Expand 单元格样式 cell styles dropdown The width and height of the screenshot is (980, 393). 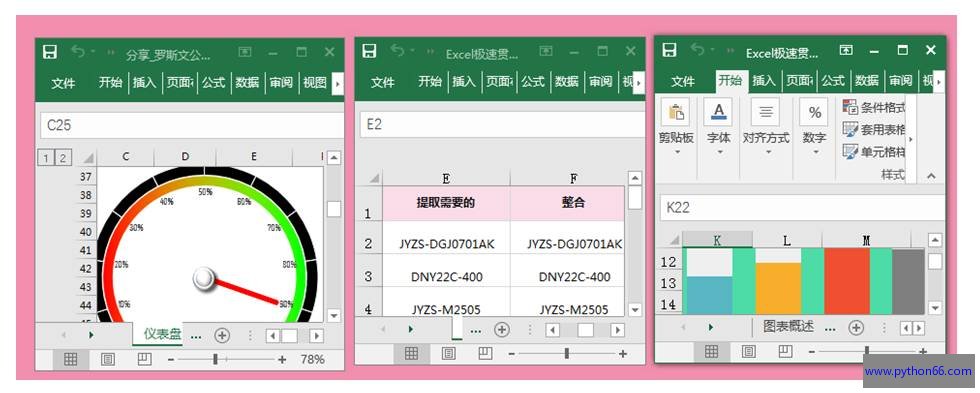(x=873, y=152)
